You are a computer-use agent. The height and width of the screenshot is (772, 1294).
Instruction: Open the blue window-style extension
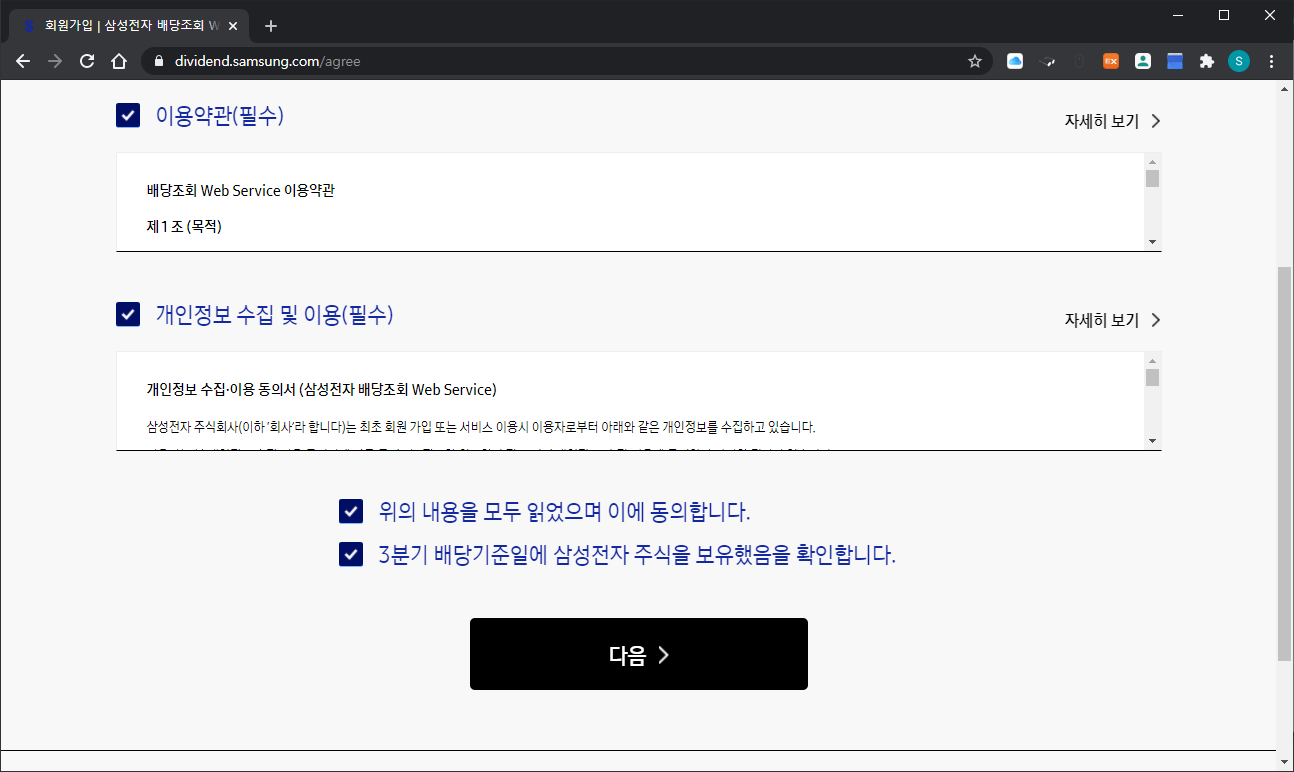1175,61
